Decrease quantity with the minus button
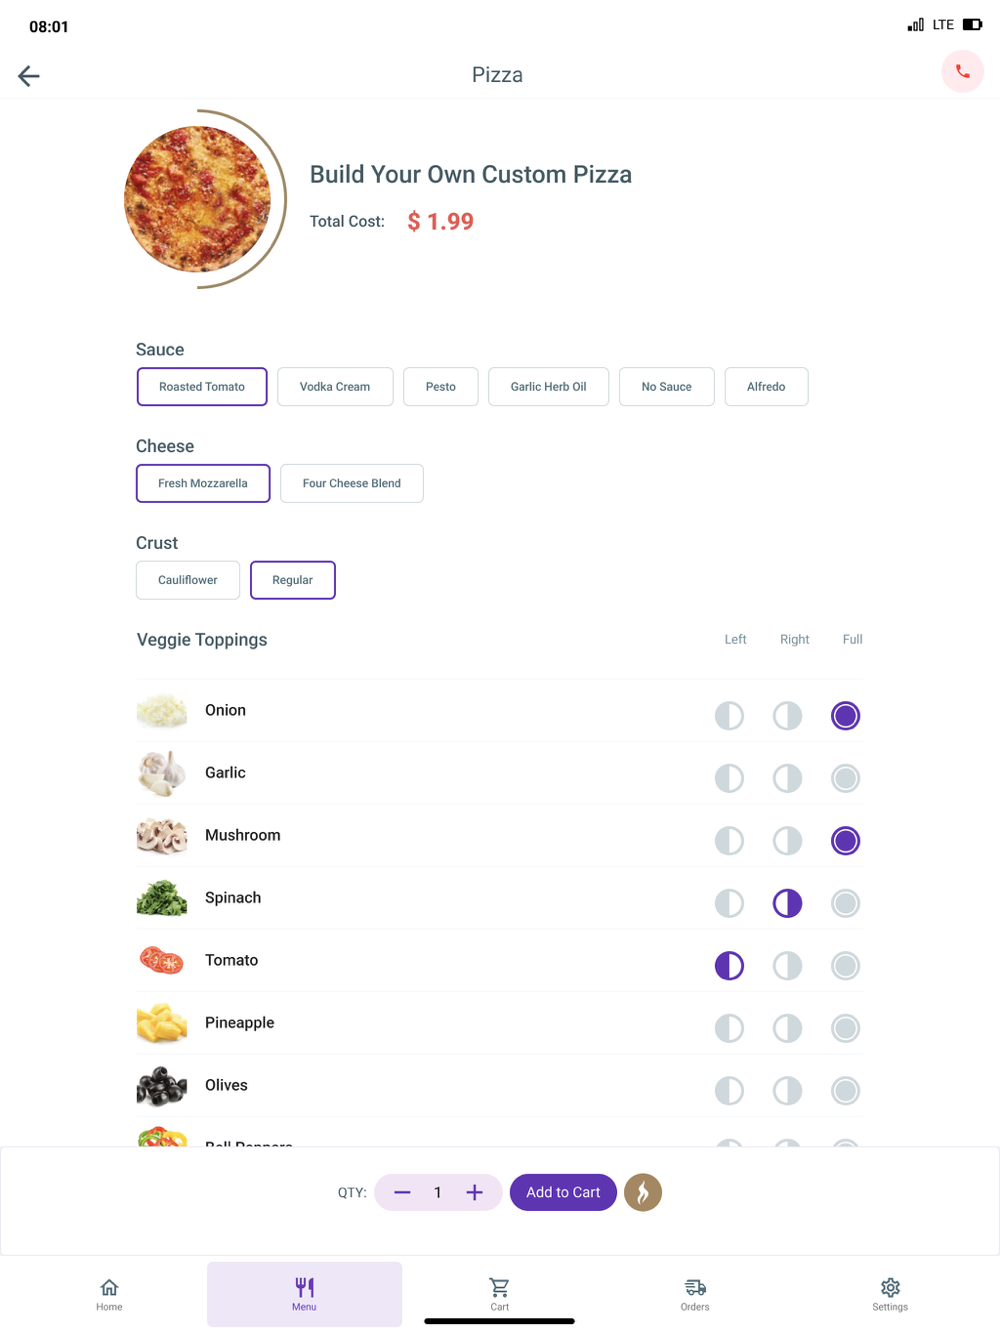 [x=402, y=1192]
